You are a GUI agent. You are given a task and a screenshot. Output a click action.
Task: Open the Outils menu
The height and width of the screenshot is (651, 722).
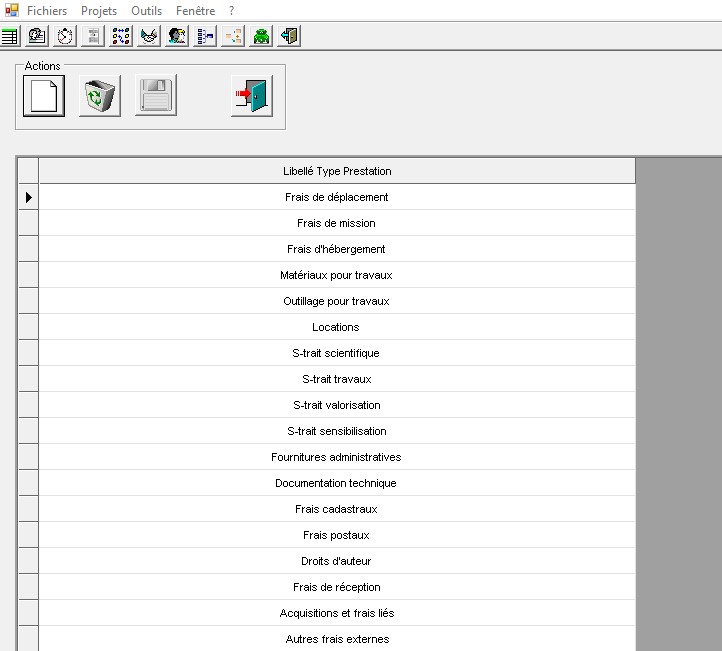146,11
